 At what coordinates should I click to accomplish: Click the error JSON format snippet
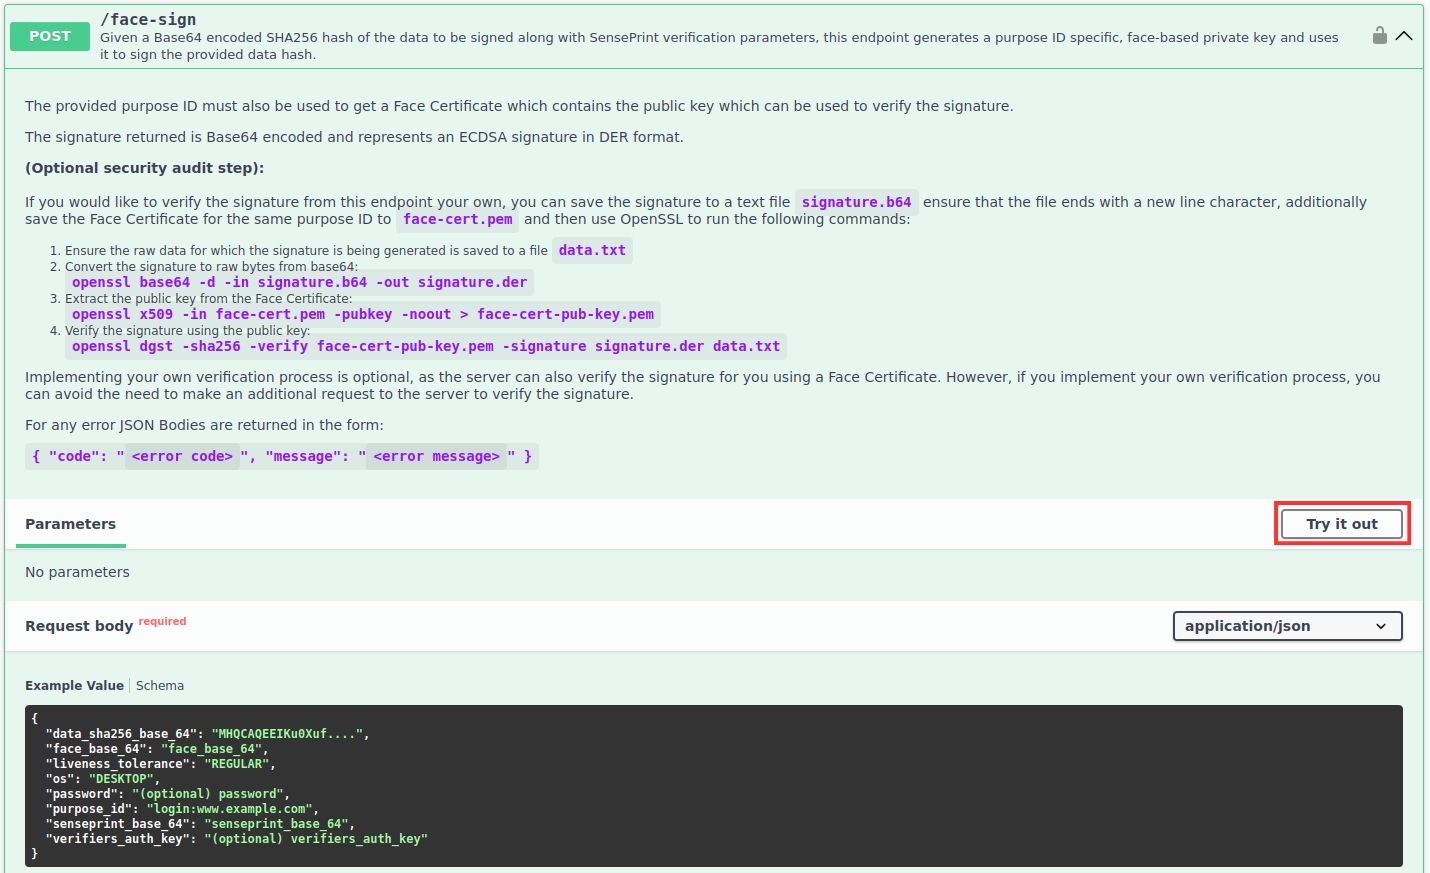pos(281,456)
